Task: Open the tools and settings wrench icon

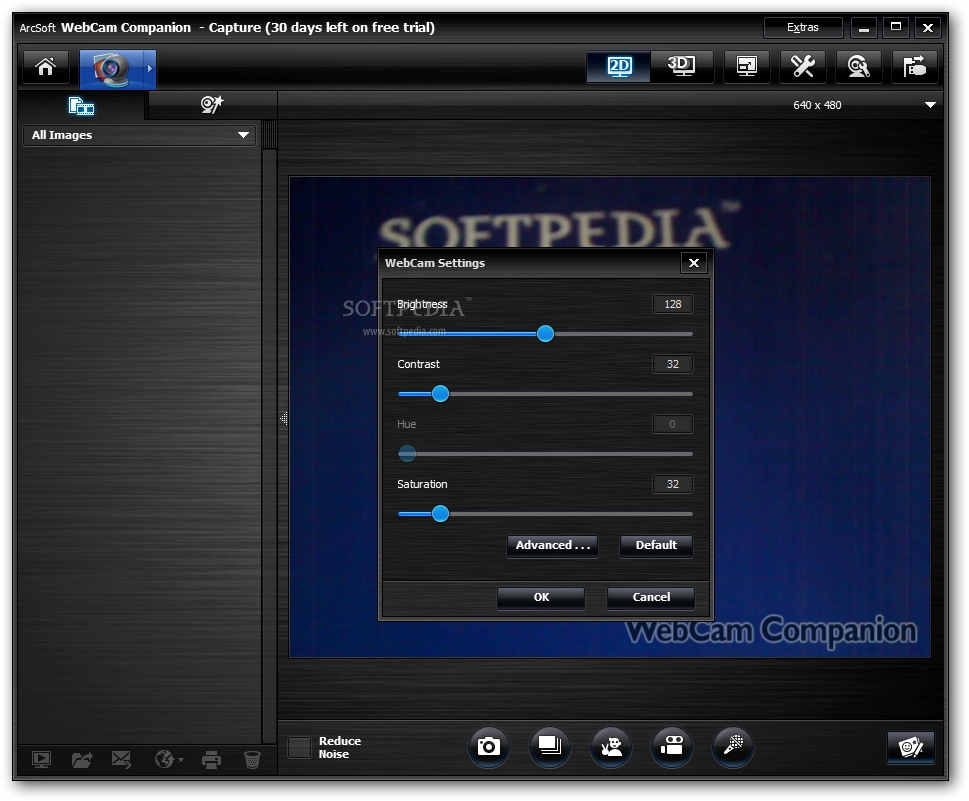Action: pyautogui.click(x=803, y=66)
